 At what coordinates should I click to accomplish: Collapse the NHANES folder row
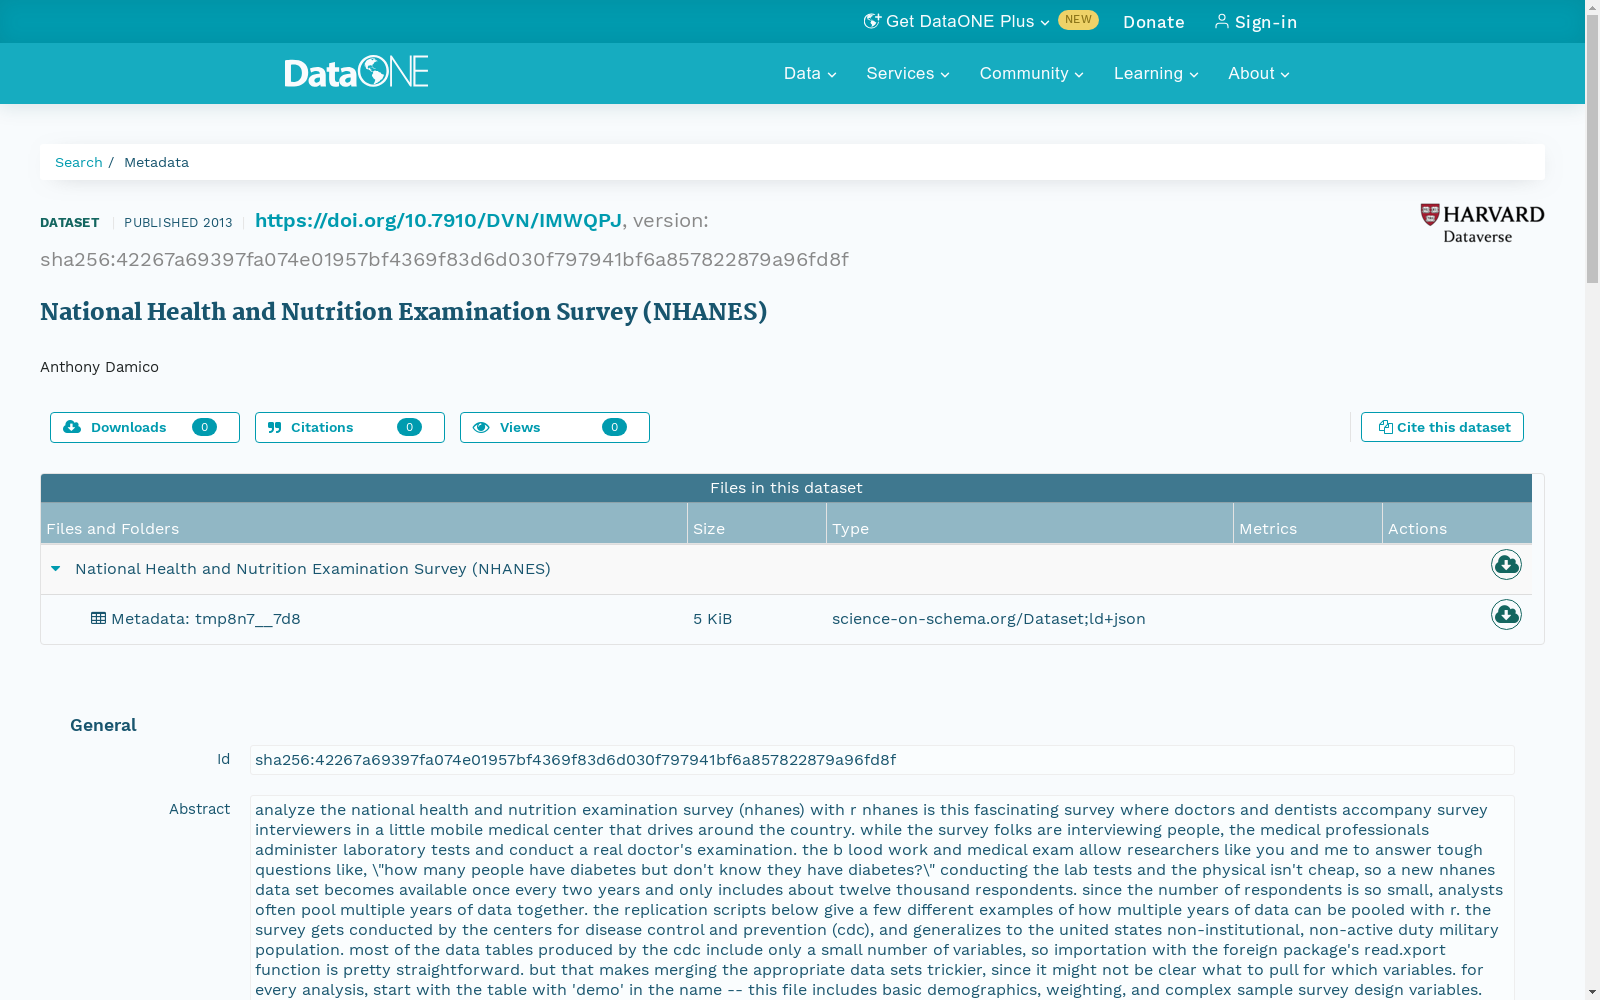56,568
